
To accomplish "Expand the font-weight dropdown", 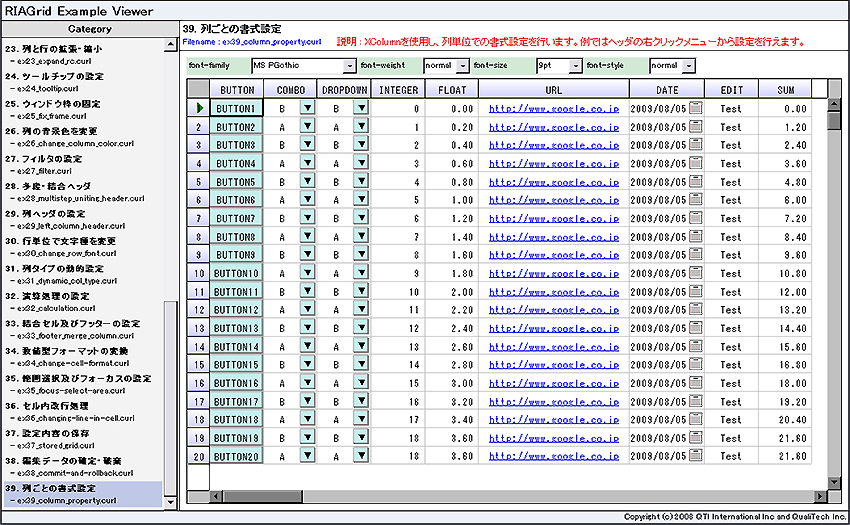I will click(462, 66).
